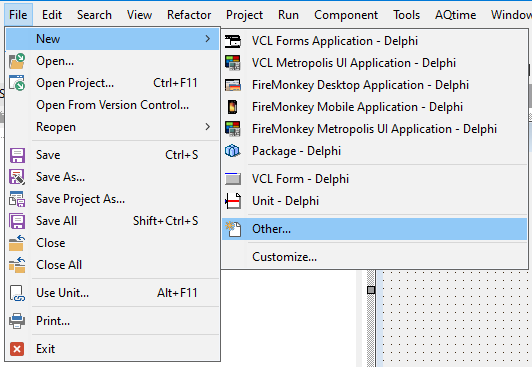Select the FireMonkey Mobile Application phone icon
The height and width of the screenshot is (367, 532).
232,107
